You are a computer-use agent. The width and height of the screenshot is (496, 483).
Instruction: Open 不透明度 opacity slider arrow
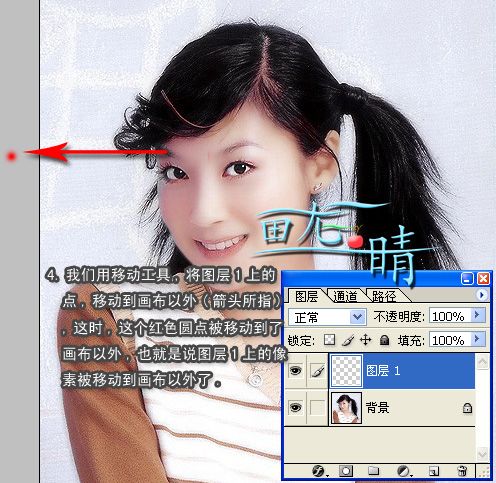point(477,315)
